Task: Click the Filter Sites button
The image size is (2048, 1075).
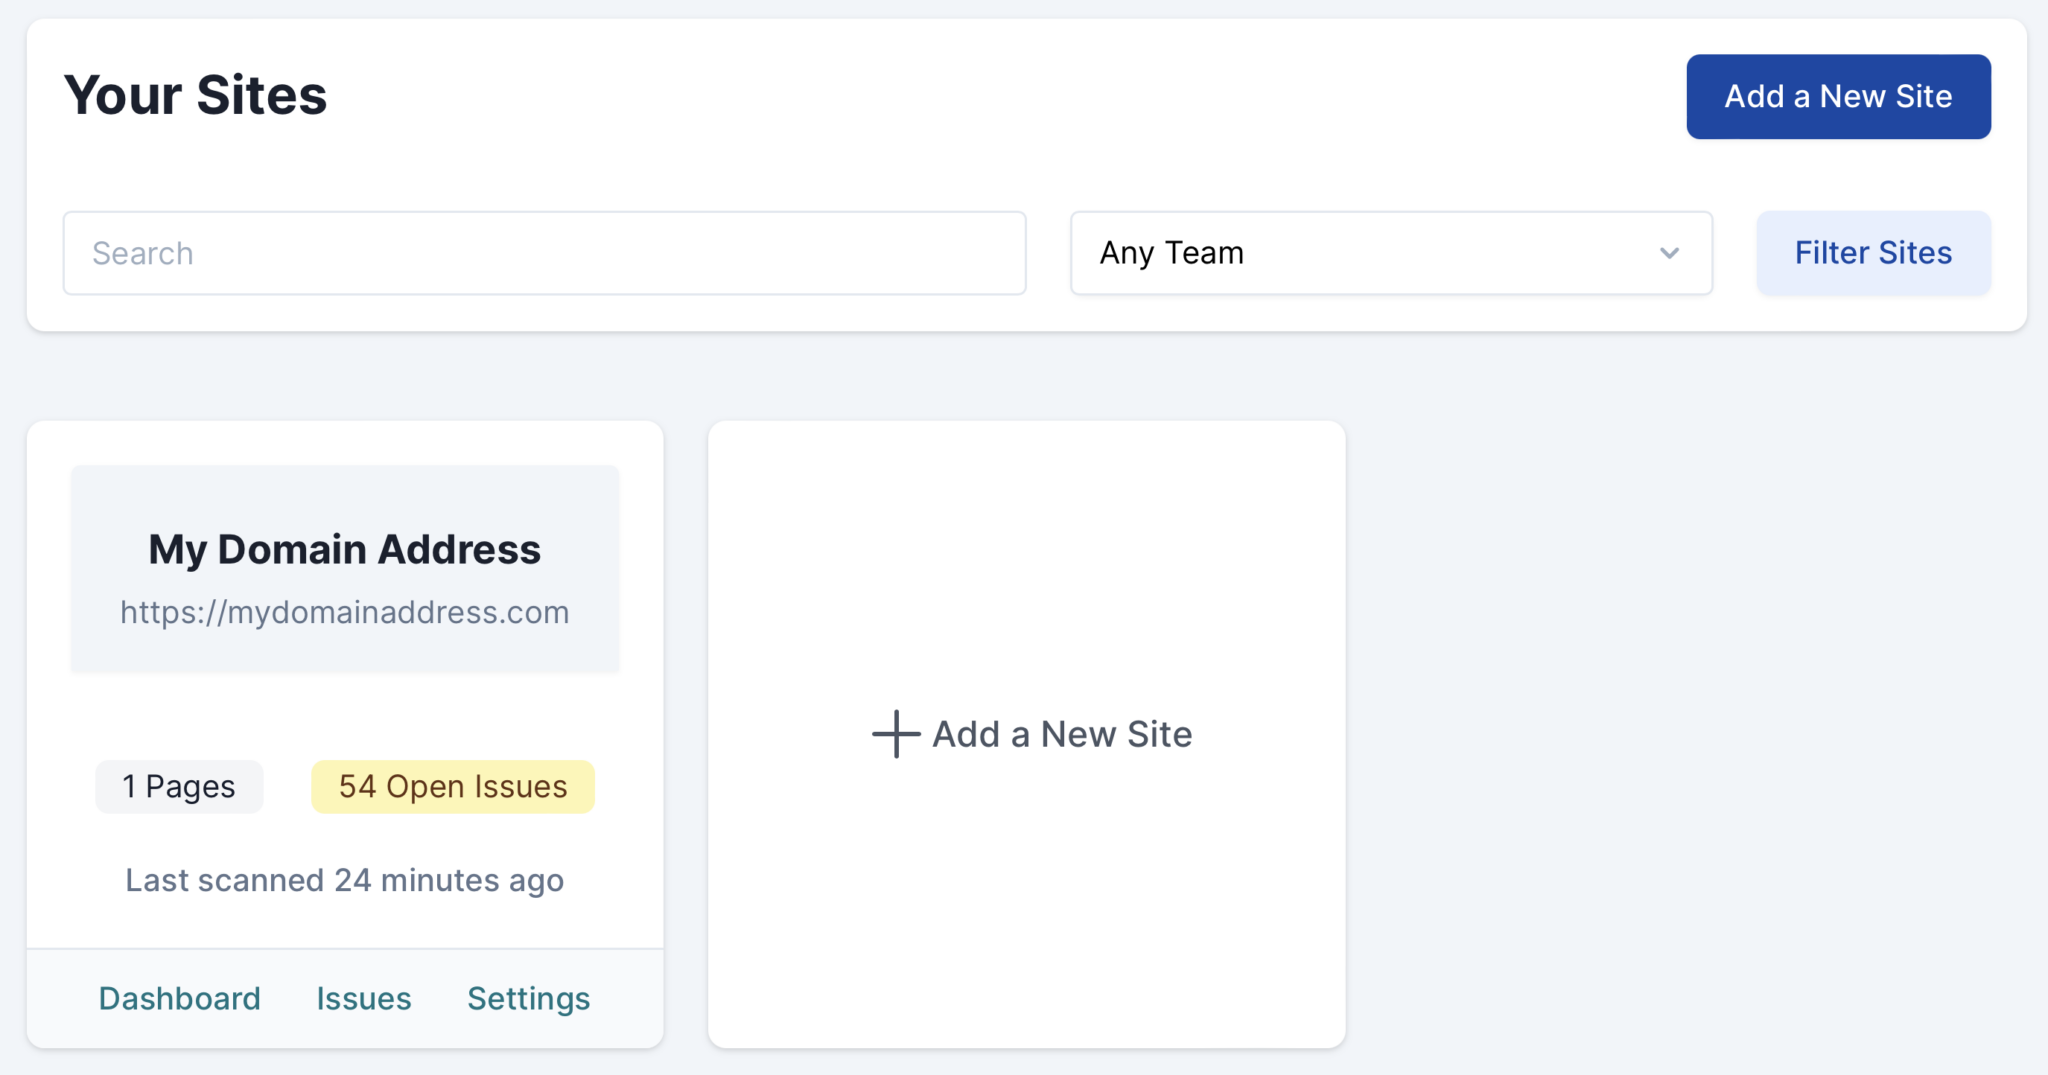Action: pyautogui.click(x=1872, y=253)
